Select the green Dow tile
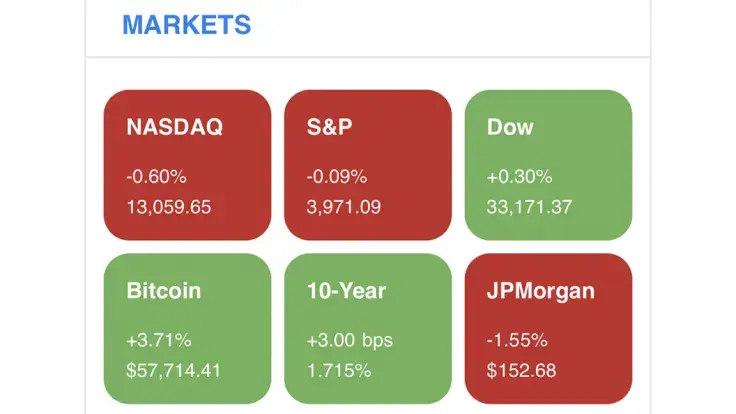The height and width of the screenshot is (414, 736). (548, 164)
